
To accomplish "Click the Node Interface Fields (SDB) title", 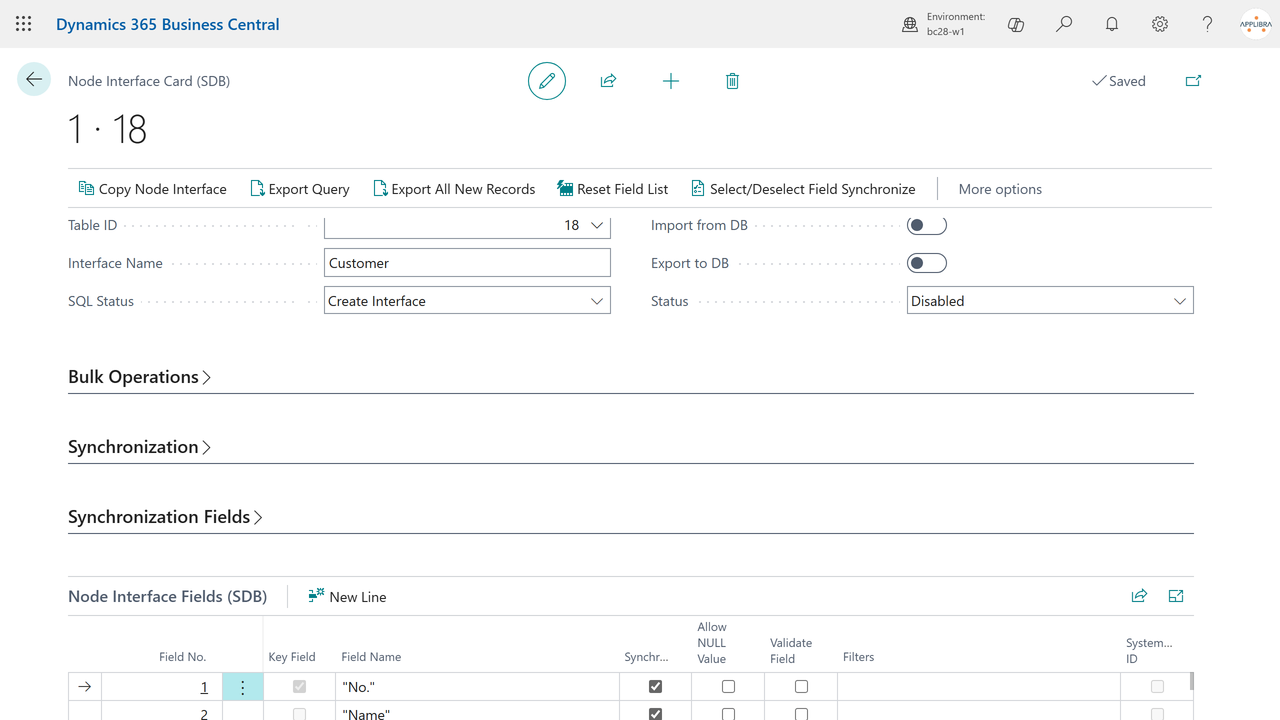I will (167, 596).
